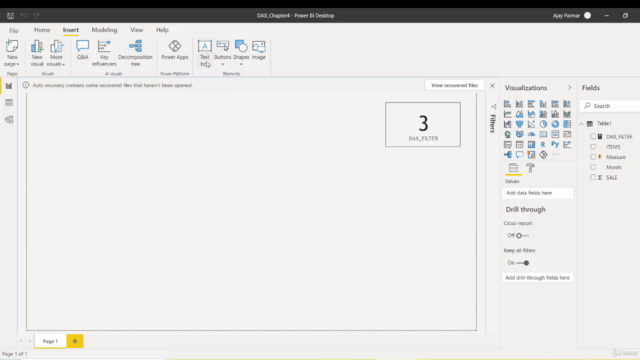Select the treemap visual
The height and width of the screenshot is (360, 640).
click(567, 124)
